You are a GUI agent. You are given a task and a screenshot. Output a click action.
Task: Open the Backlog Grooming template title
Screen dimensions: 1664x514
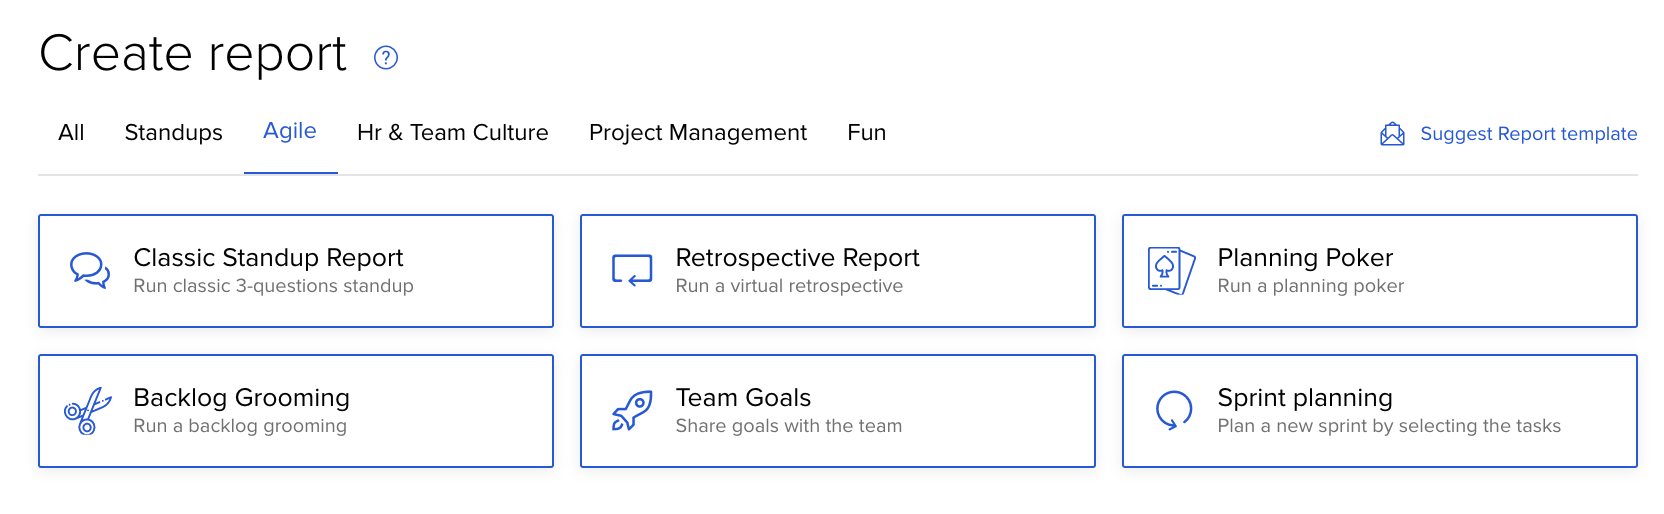pos(241,398)
